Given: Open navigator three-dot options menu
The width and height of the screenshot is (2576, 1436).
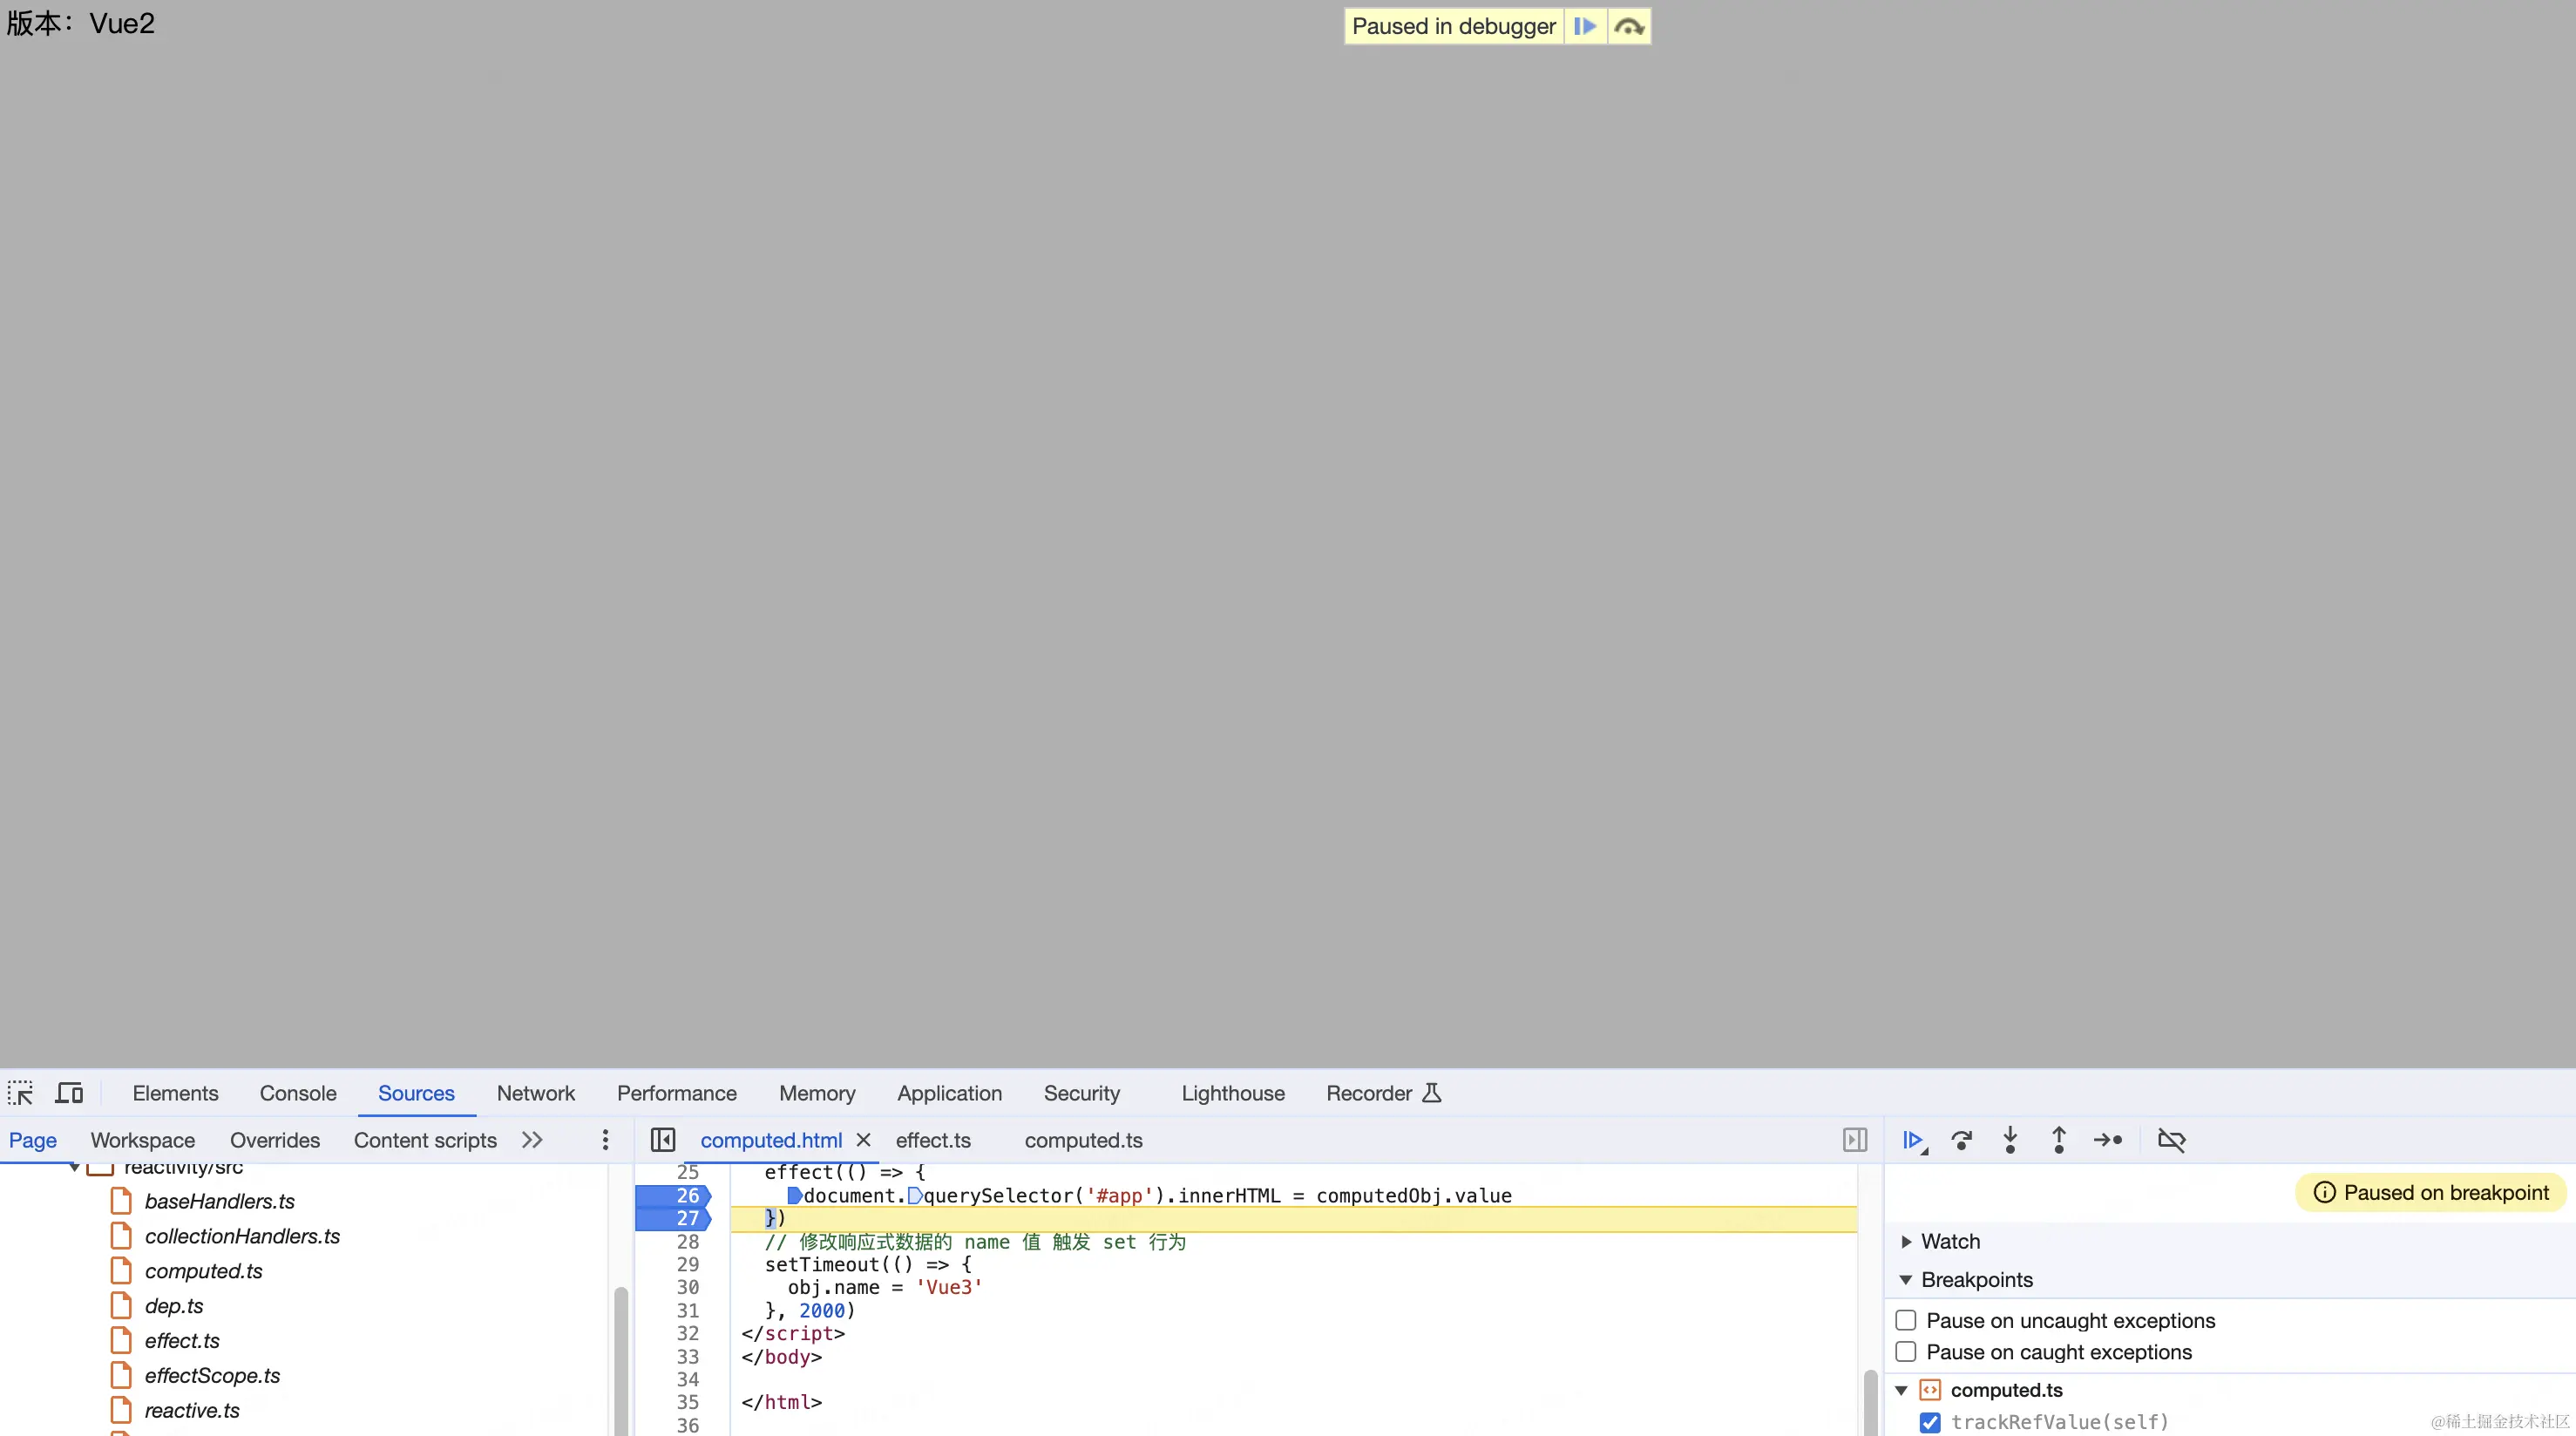Looking at the screenshot, I should click(605, 1140).
